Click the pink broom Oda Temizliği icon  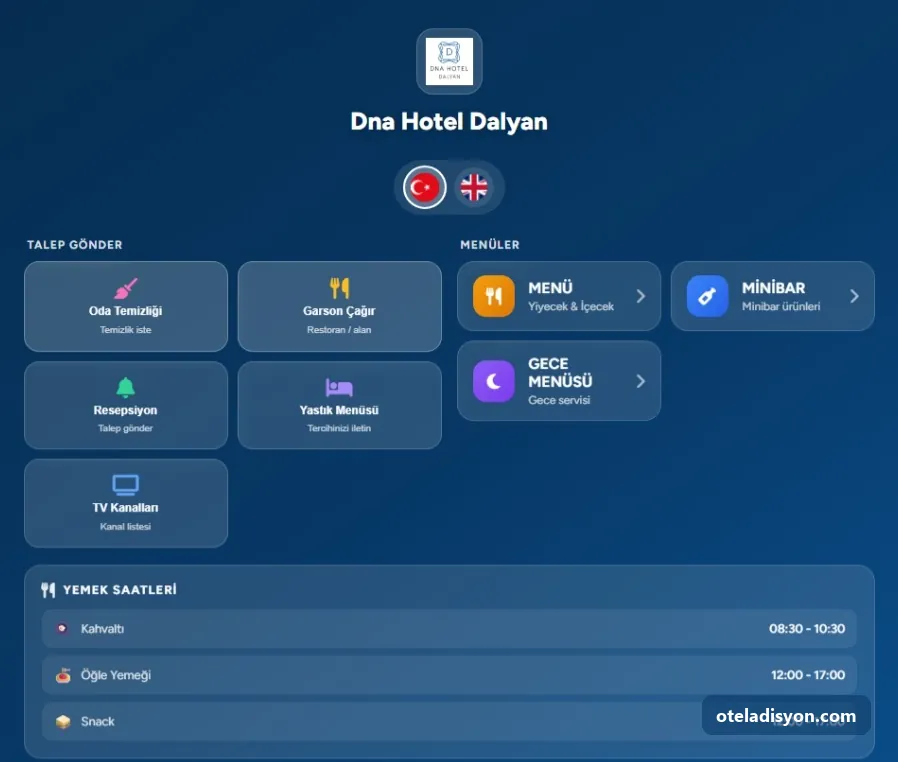click(x=125, y=289)
